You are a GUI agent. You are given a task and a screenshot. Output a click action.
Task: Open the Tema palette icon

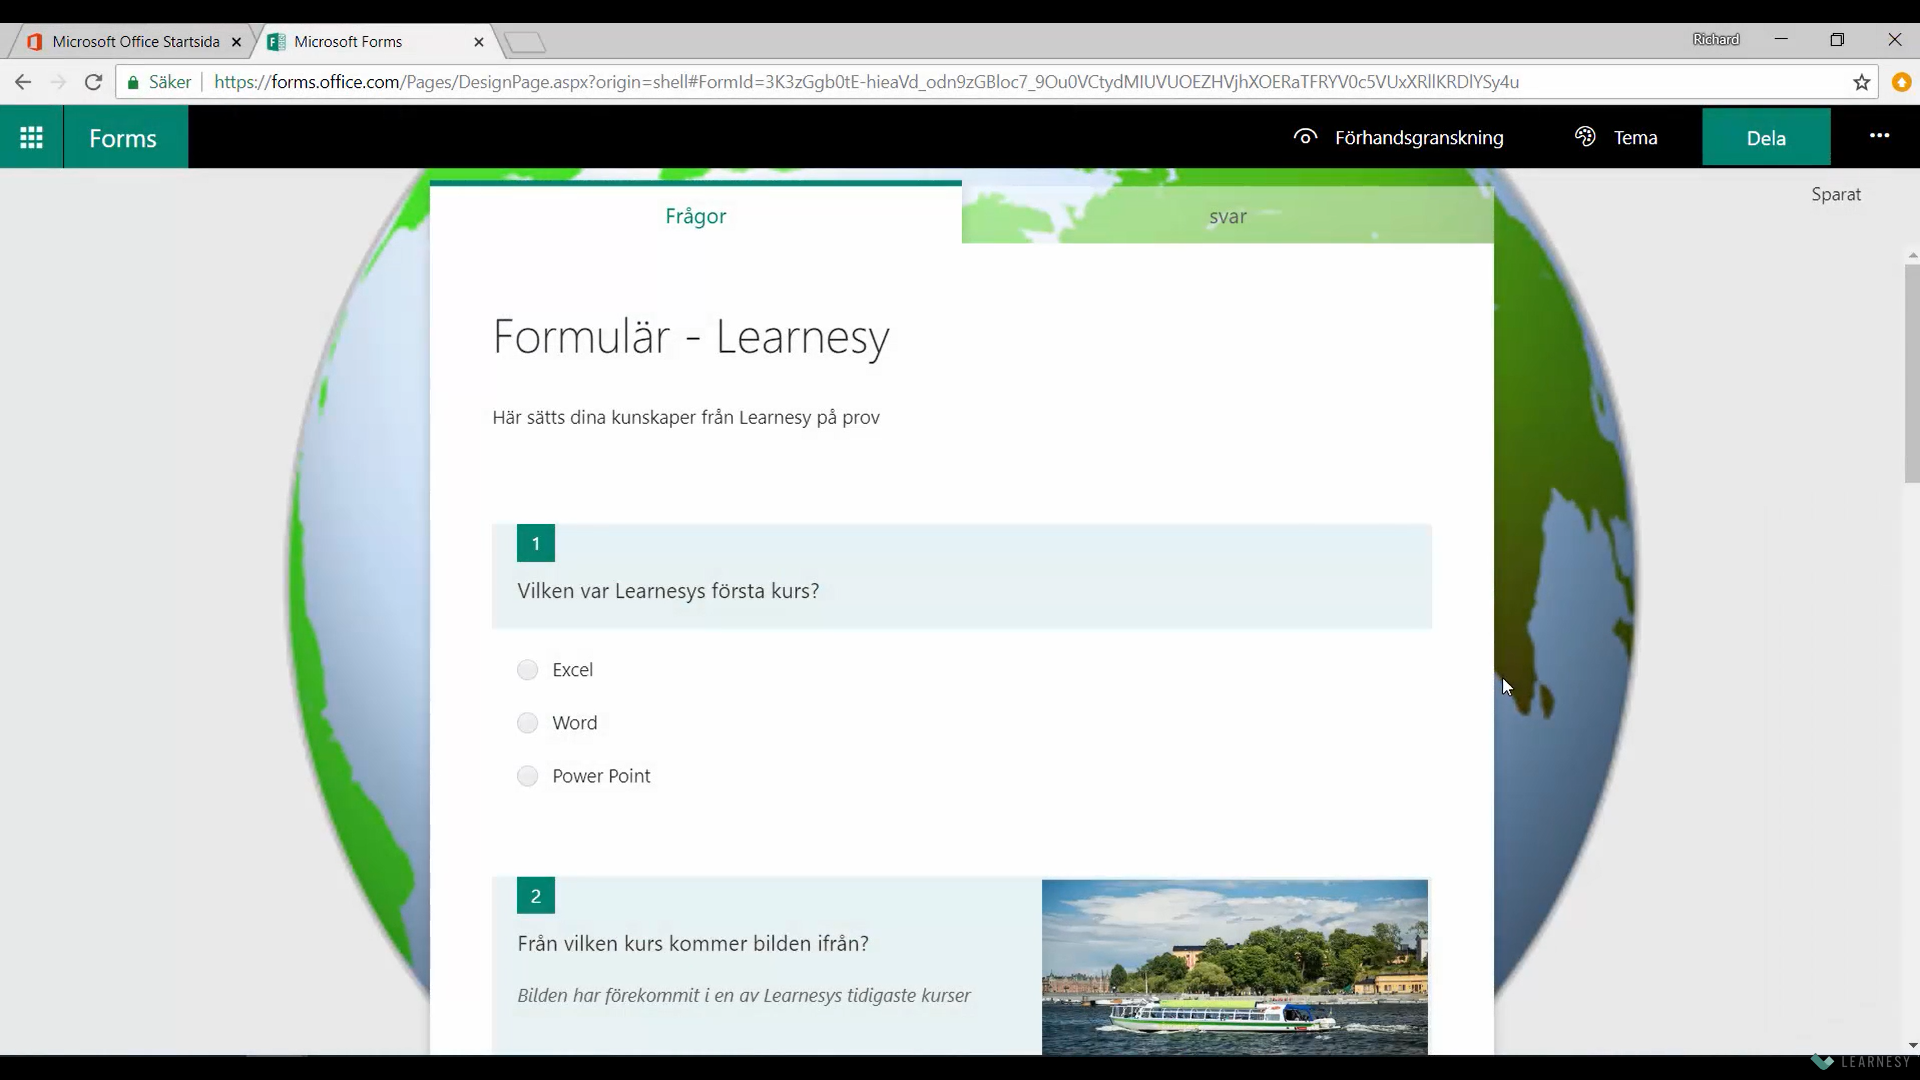click(x=1585, y=137)
